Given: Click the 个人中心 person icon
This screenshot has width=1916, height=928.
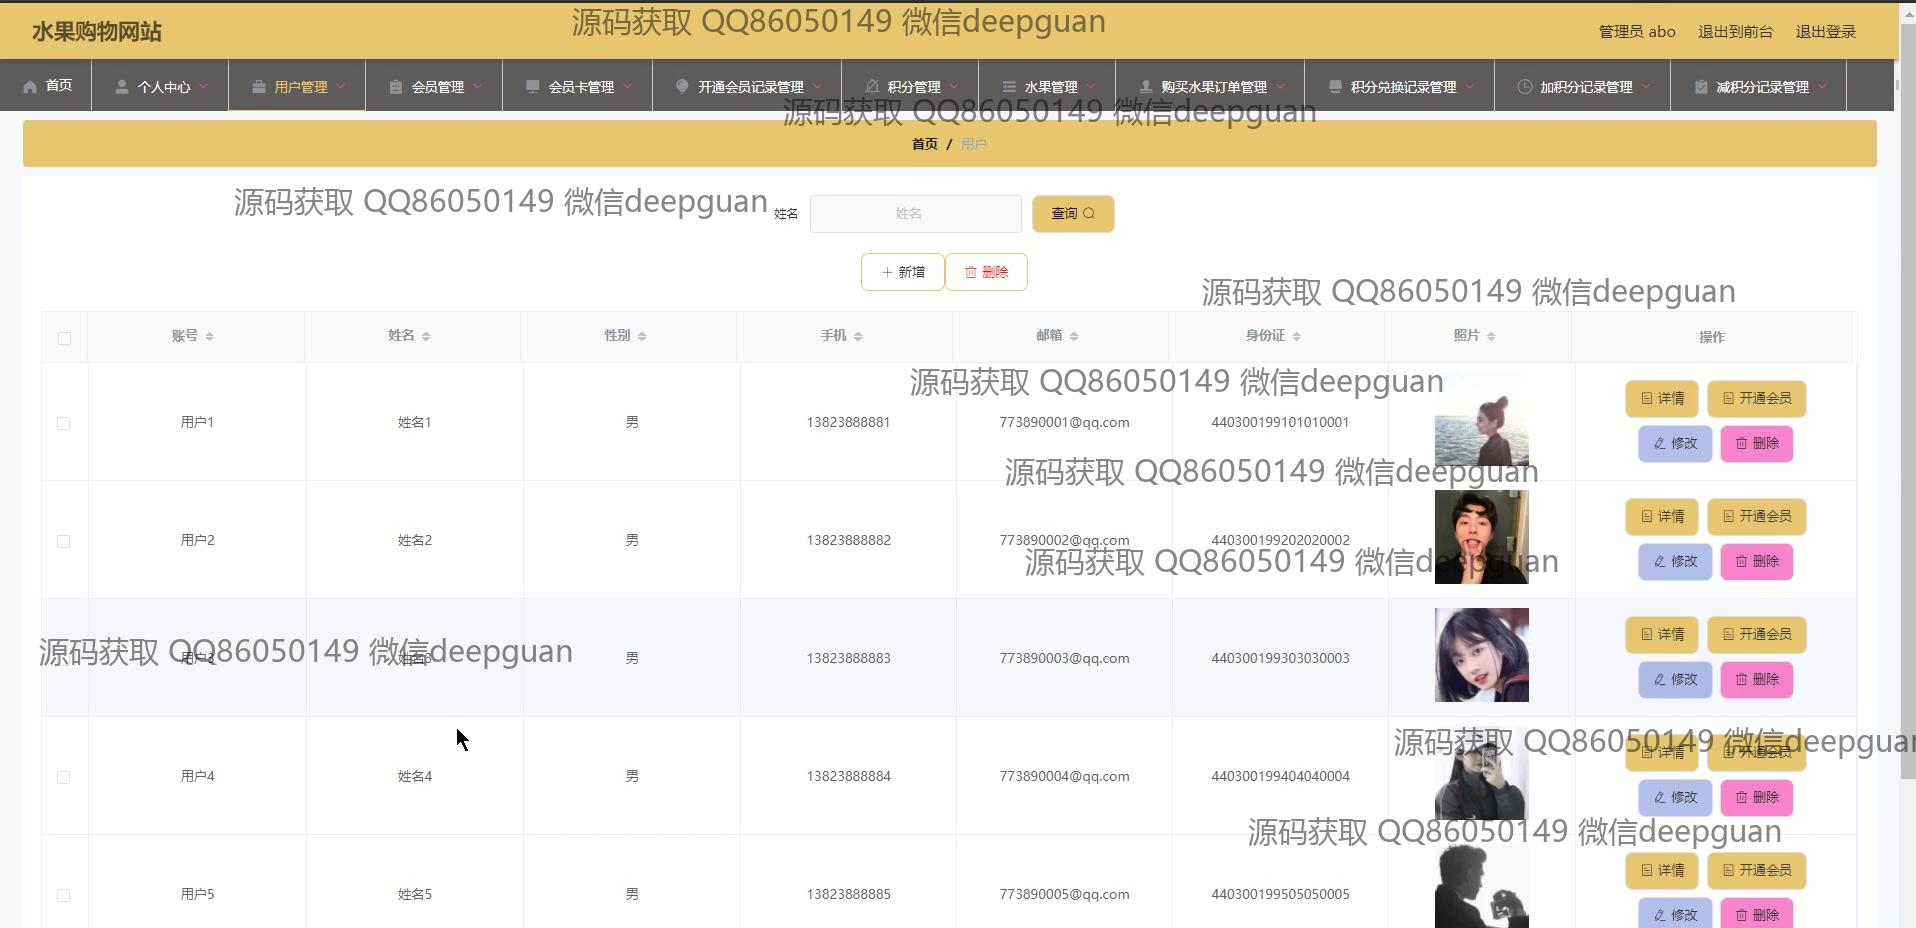Looking at the screenshot, I should [121, 87].
